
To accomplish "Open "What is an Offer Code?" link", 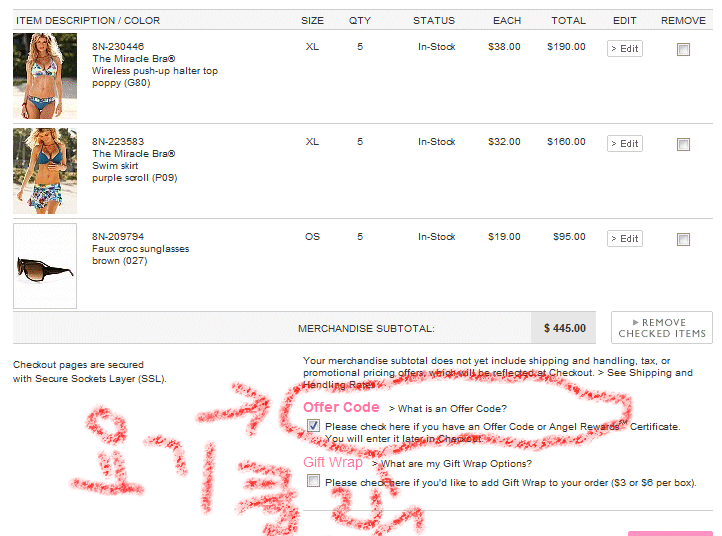I will tap(448, 408).
